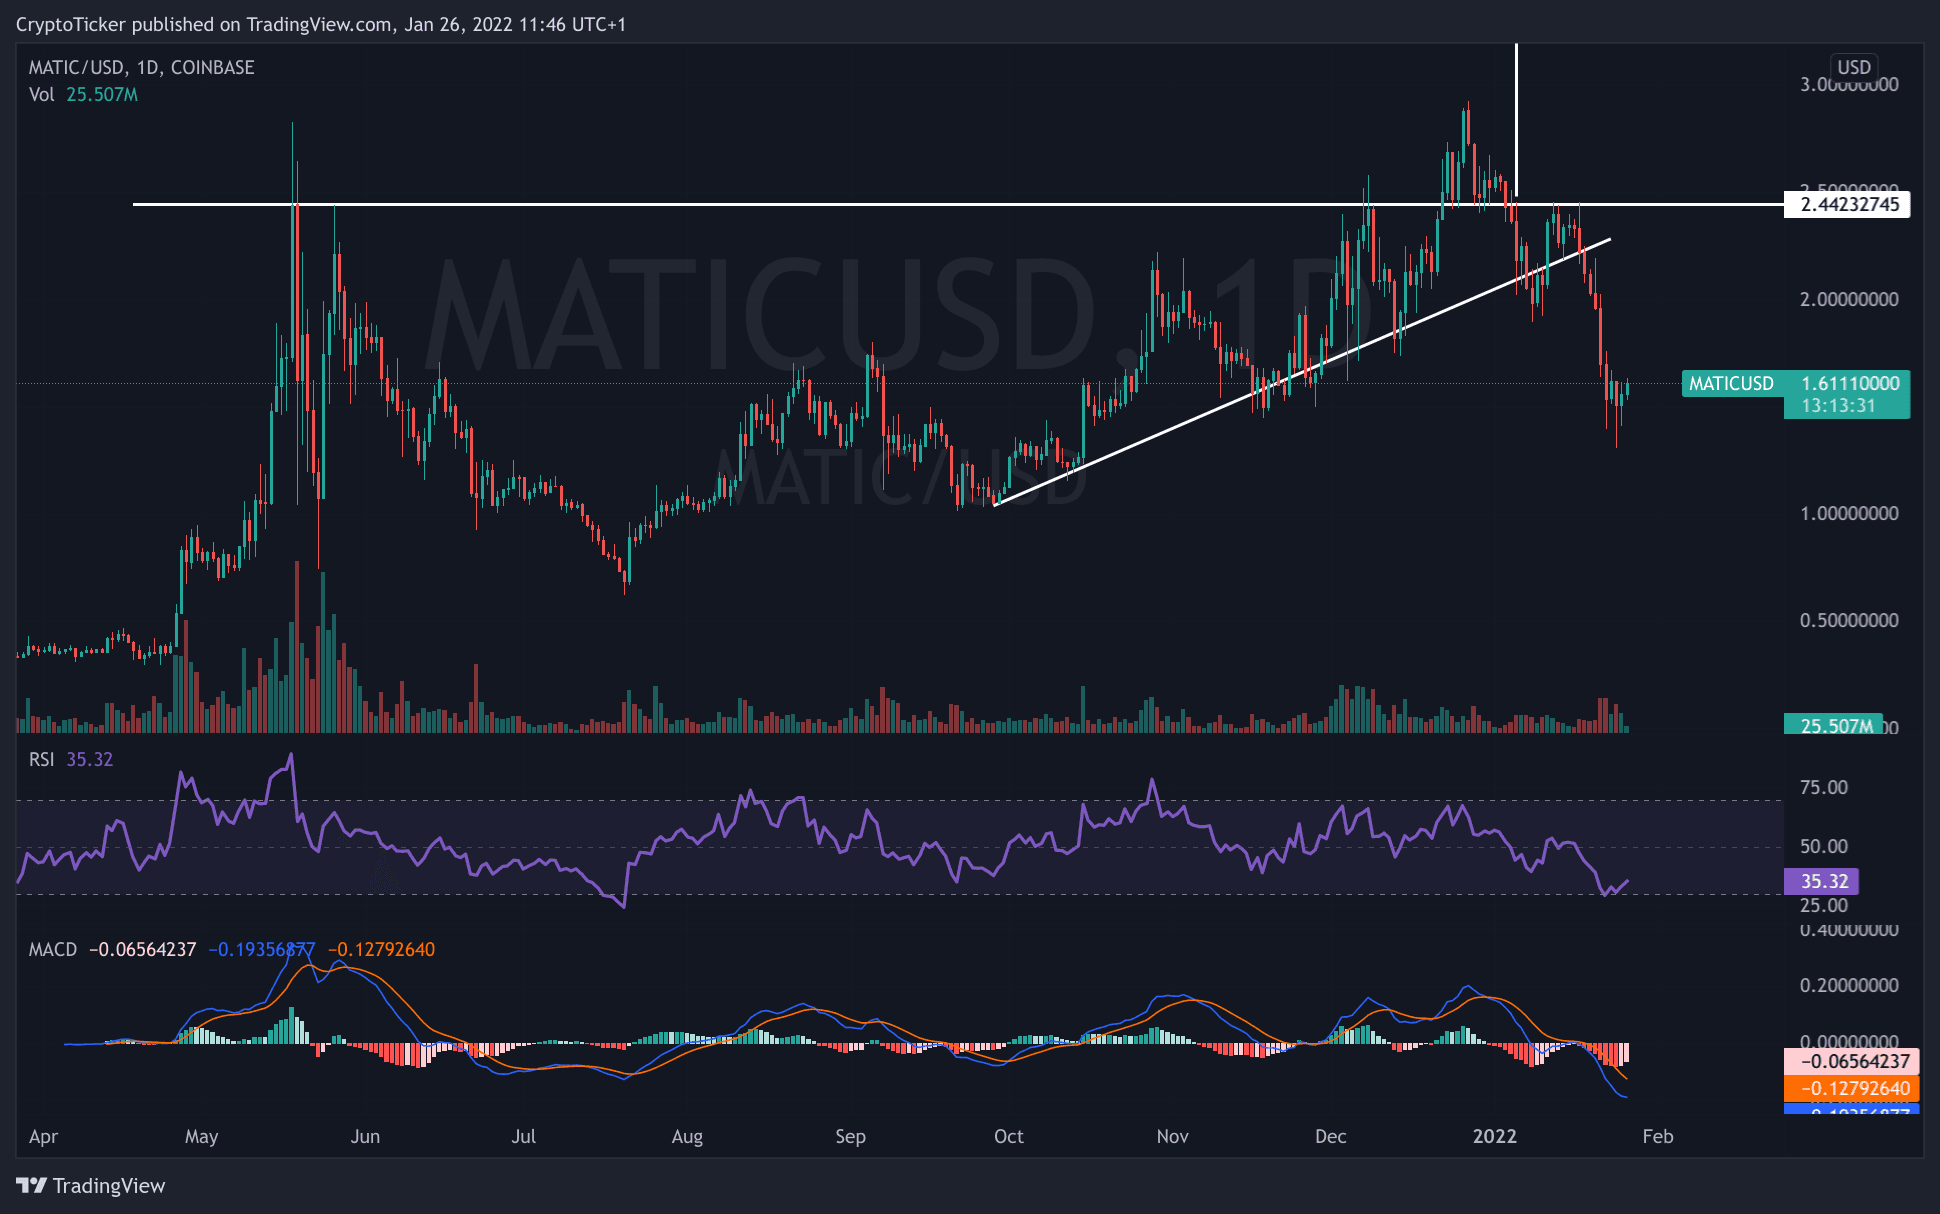
Task: Click the MATIC/USD, 1D, COINBASE title
Action: 141,67
